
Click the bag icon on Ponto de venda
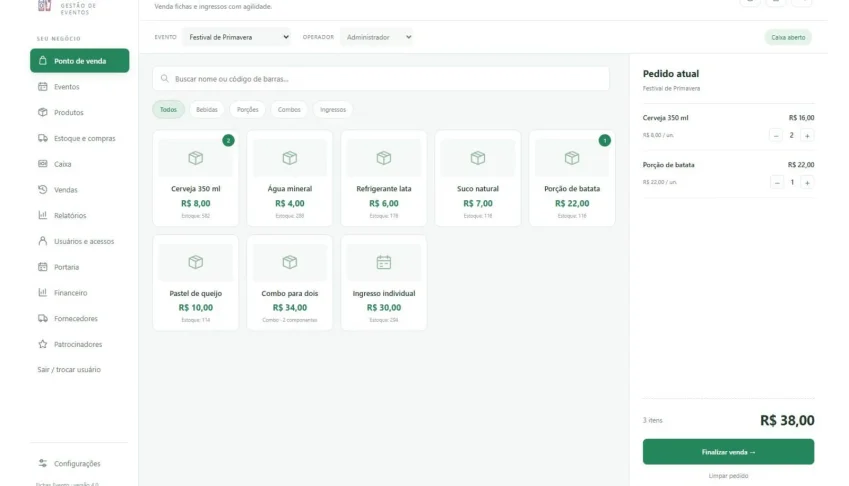[x=43, y=61]
